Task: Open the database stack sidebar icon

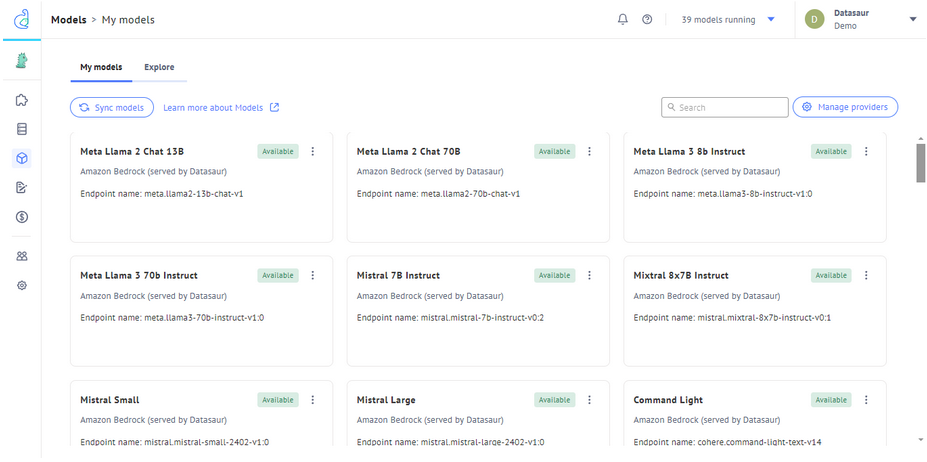Action: pyautogui.click(x=21, y=129)
